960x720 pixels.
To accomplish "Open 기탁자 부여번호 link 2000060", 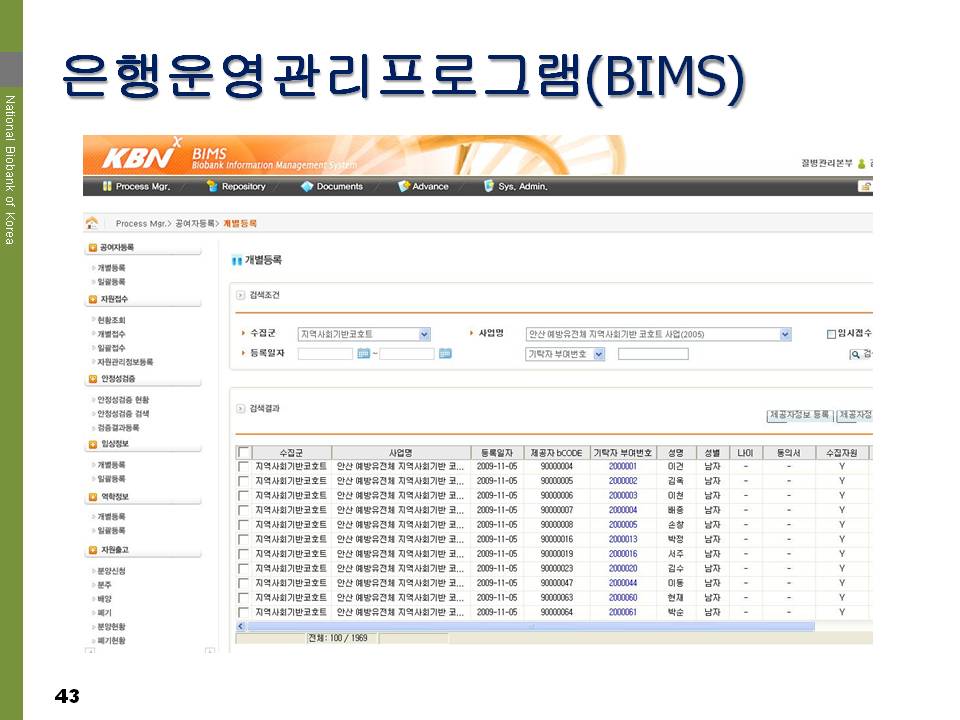I will 623,598.
